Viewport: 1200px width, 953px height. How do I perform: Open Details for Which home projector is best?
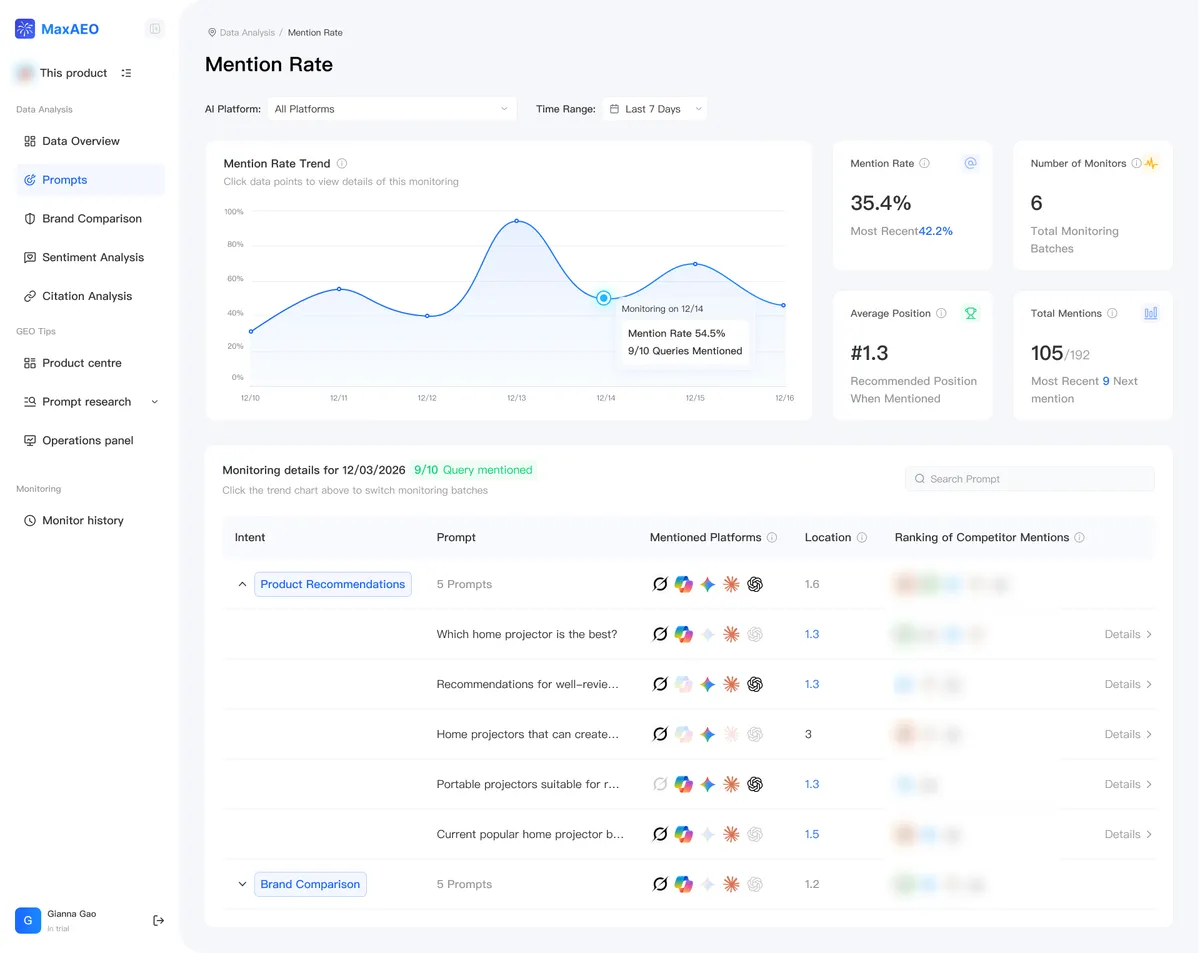(1128, 634)
